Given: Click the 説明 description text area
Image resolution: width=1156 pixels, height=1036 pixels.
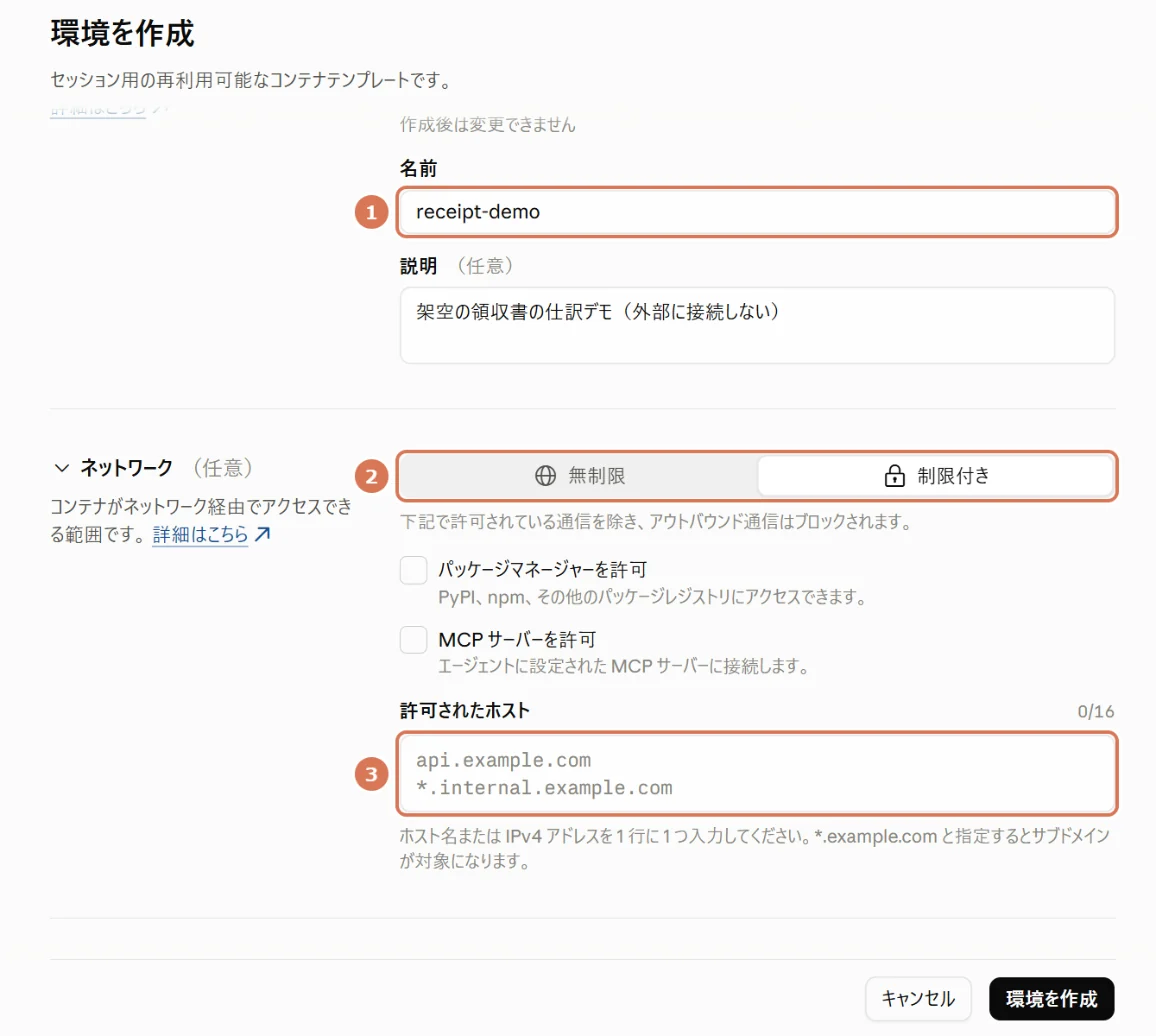Looking at the screenshot, I should pyautogui.click(x=757, y=325).
